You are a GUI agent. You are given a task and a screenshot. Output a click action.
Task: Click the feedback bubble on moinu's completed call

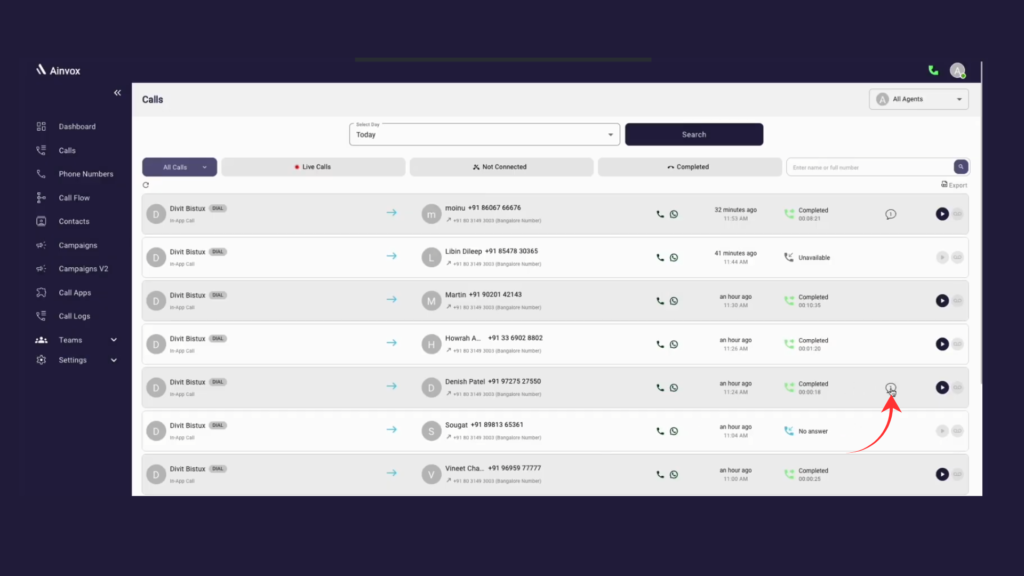891,213
